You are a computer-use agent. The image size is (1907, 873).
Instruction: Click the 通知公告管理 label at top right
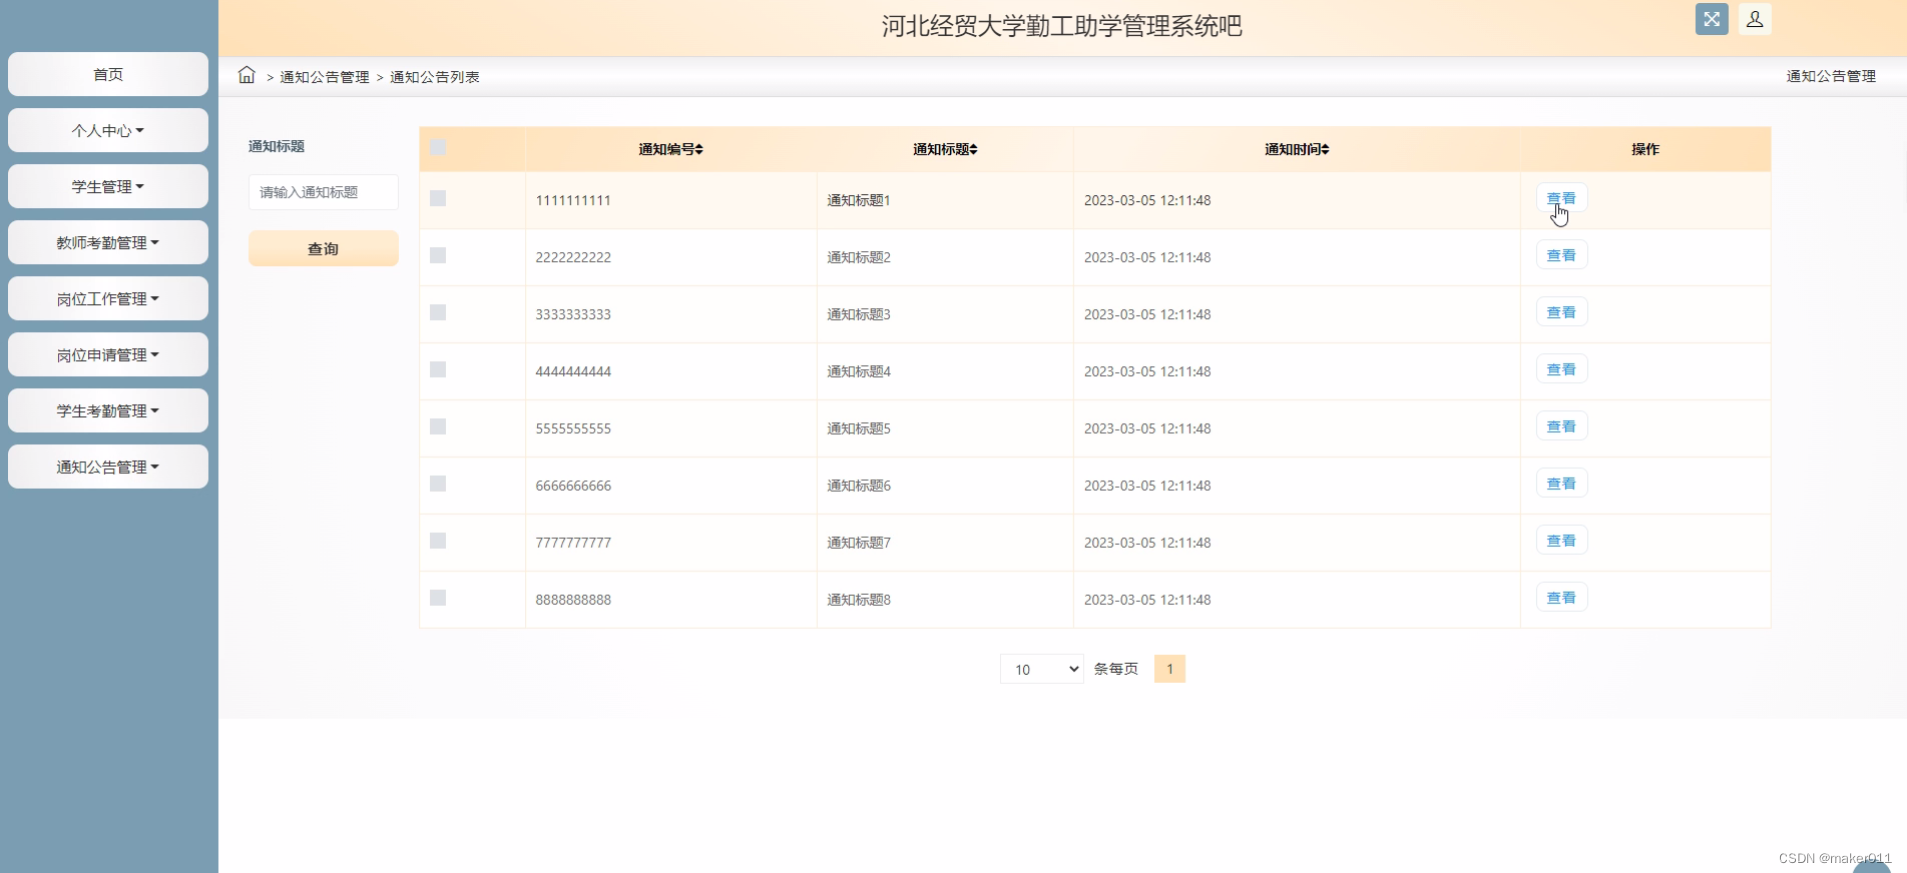[1831, 76]
